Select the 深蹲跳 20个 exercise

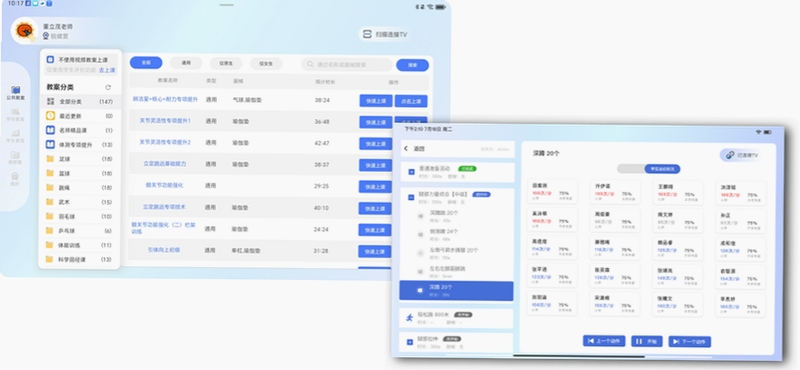coord(457,216)
